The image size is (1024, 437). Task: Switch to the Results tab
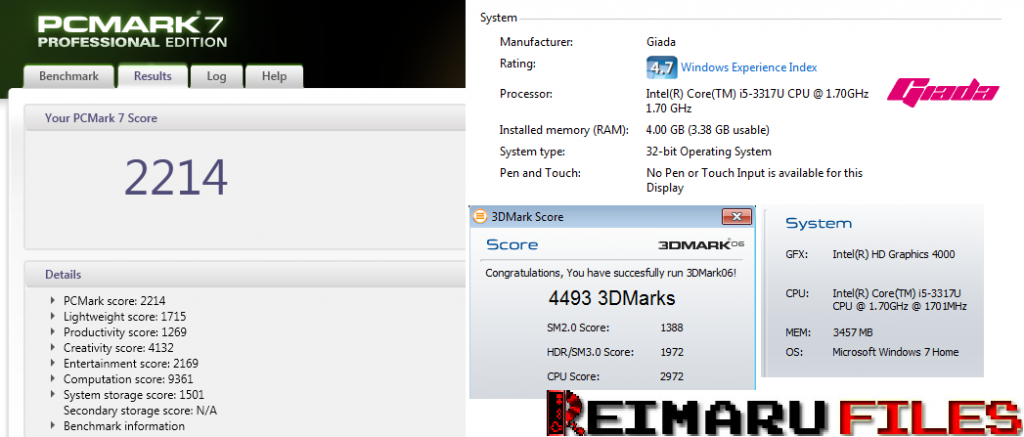(153, 76)
